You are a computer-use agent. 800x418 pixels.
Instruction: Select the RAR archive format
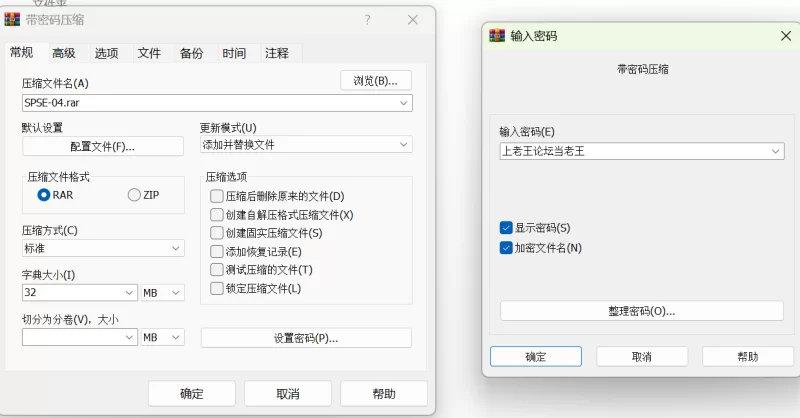[44, 195]
